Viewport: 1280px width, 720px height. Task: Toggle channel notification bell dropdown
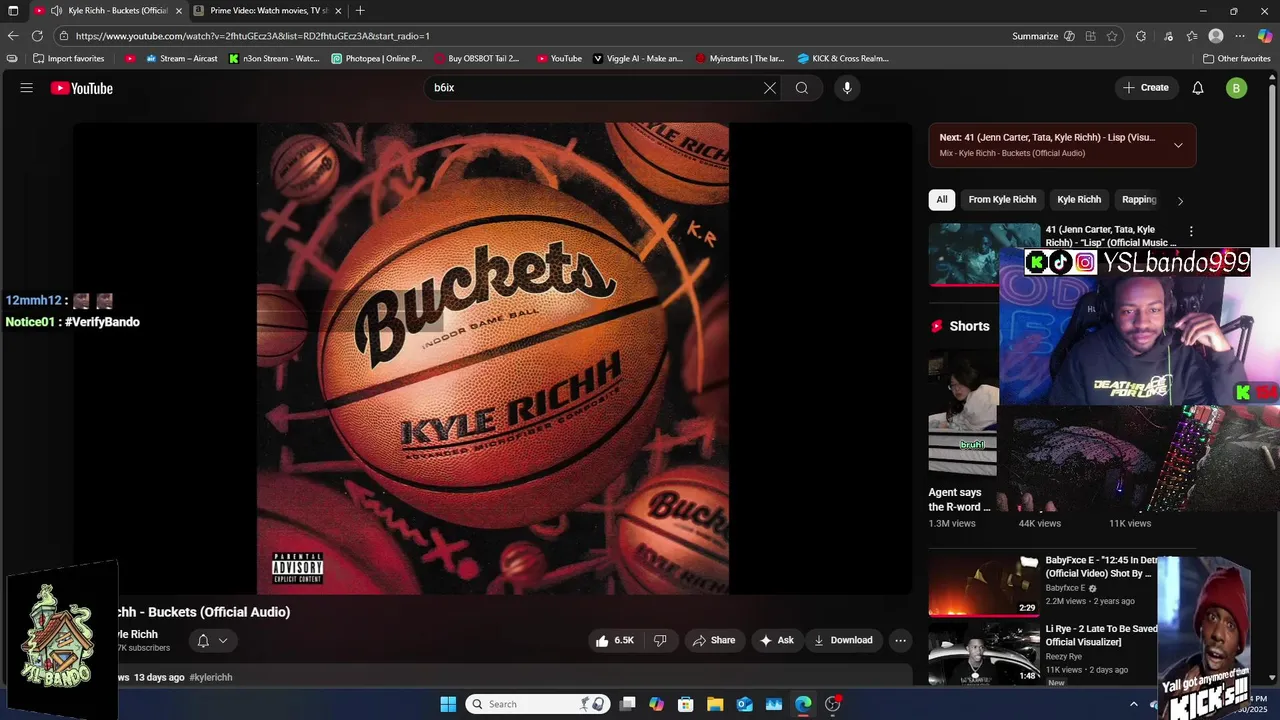212,641
